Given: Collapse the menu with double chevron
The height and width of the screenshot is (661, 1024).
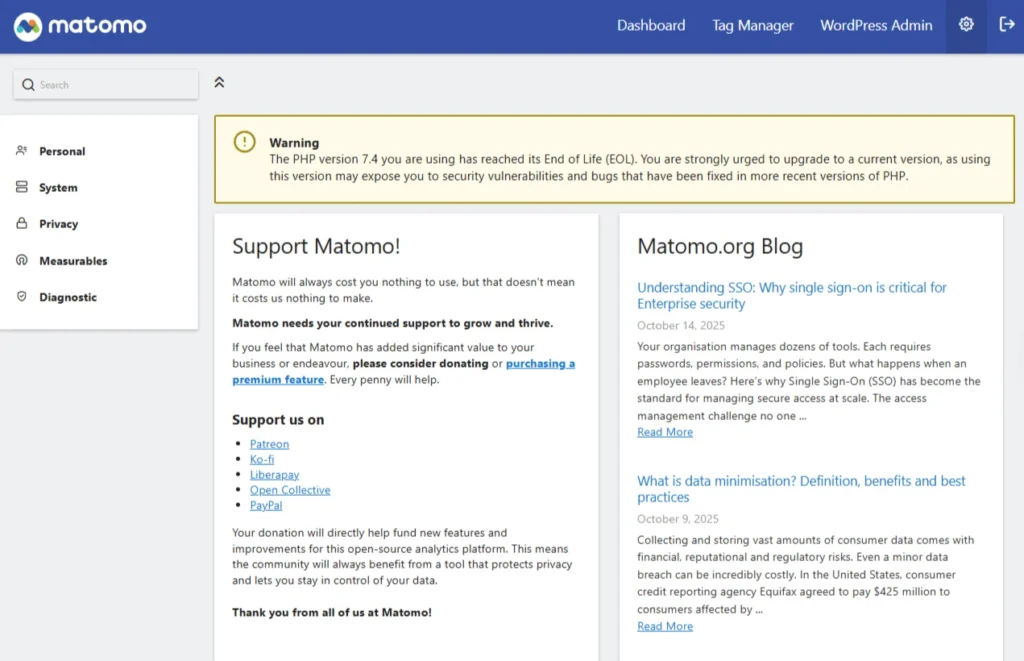Looking at the screenshot, I should (219, 82).
